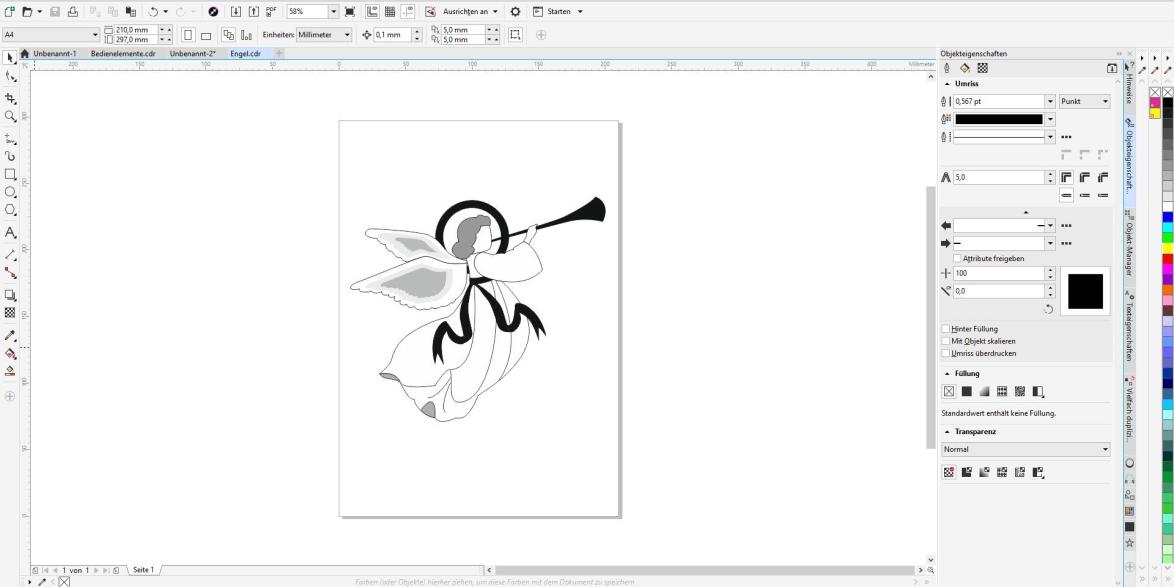Screen dimensions: 1174x587
Task: Select the Polygon tool
Action: tap(11, 210)
